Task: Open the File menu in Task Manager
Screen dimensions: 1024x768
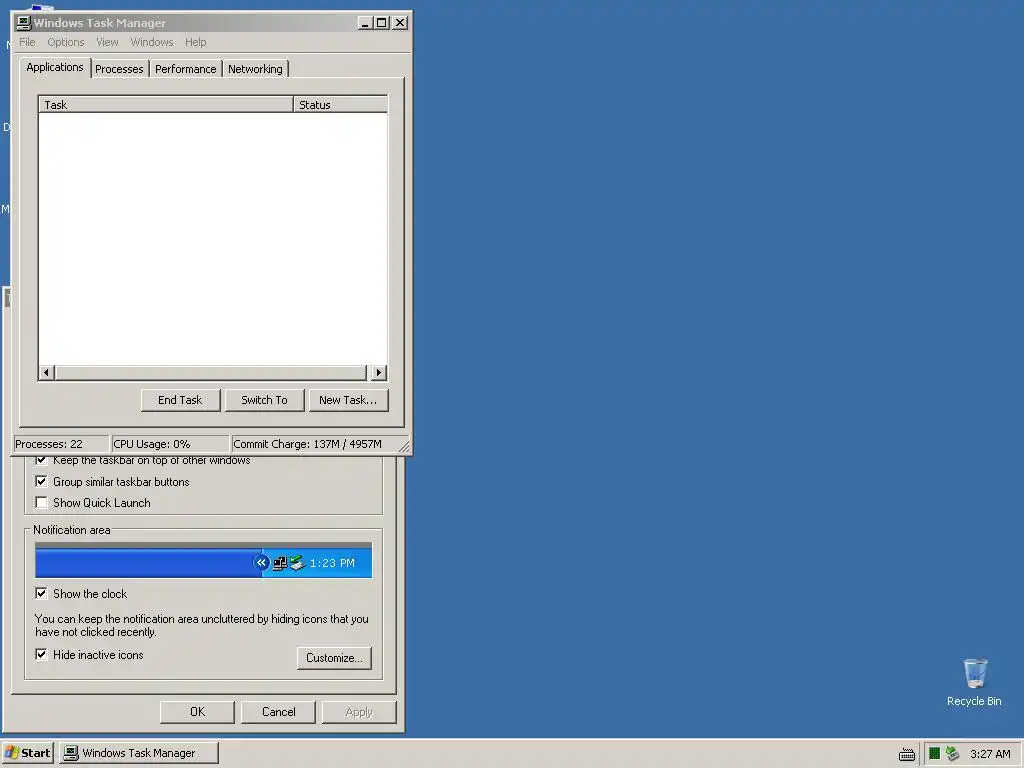Action: click(x=27, y=42)
